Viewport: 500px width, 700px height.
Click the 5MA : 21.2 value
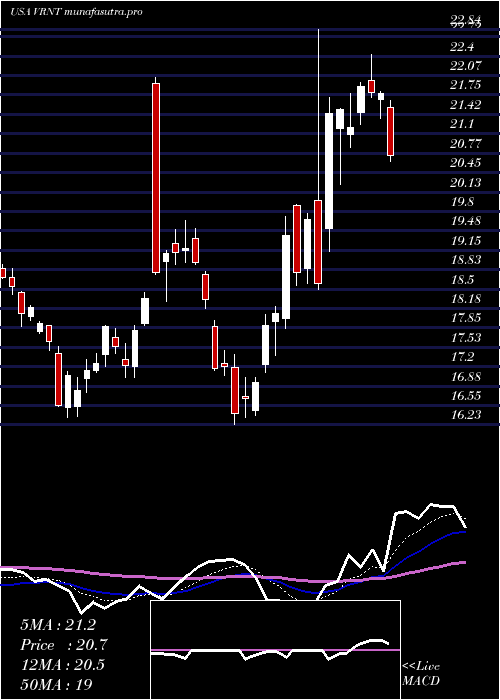[58, 625]
